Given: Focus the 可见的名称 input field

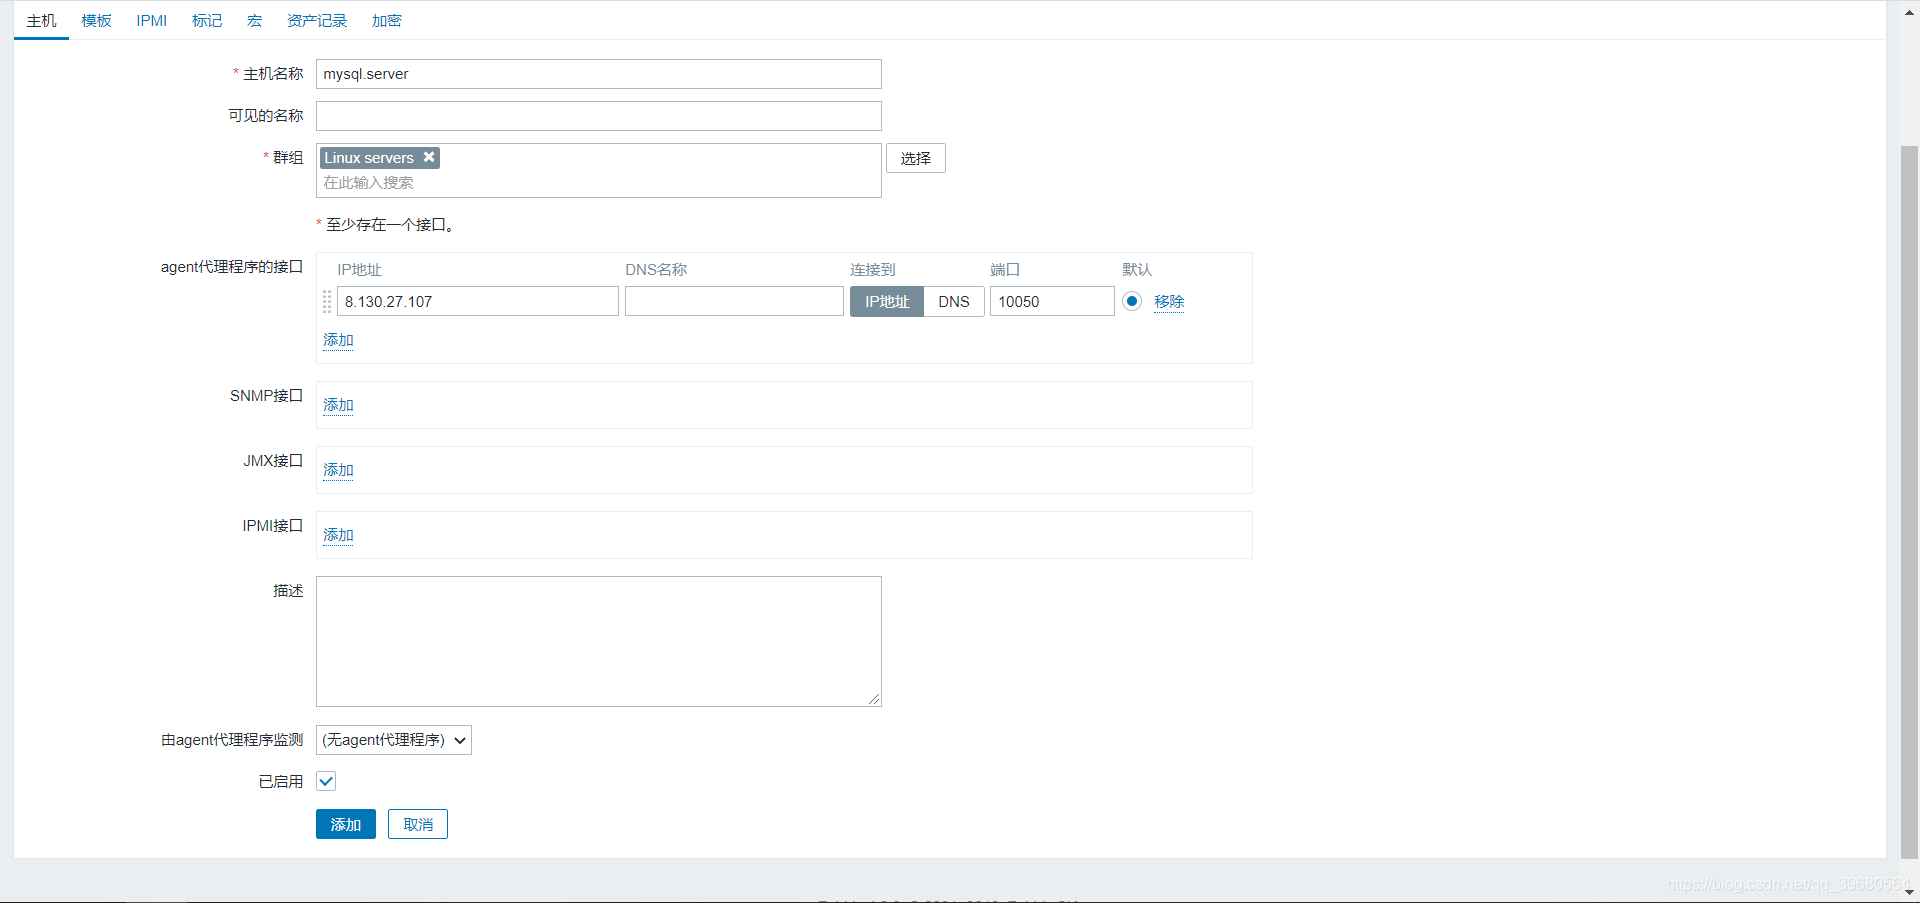Looking at the screenshot, I should click(599, 116).
